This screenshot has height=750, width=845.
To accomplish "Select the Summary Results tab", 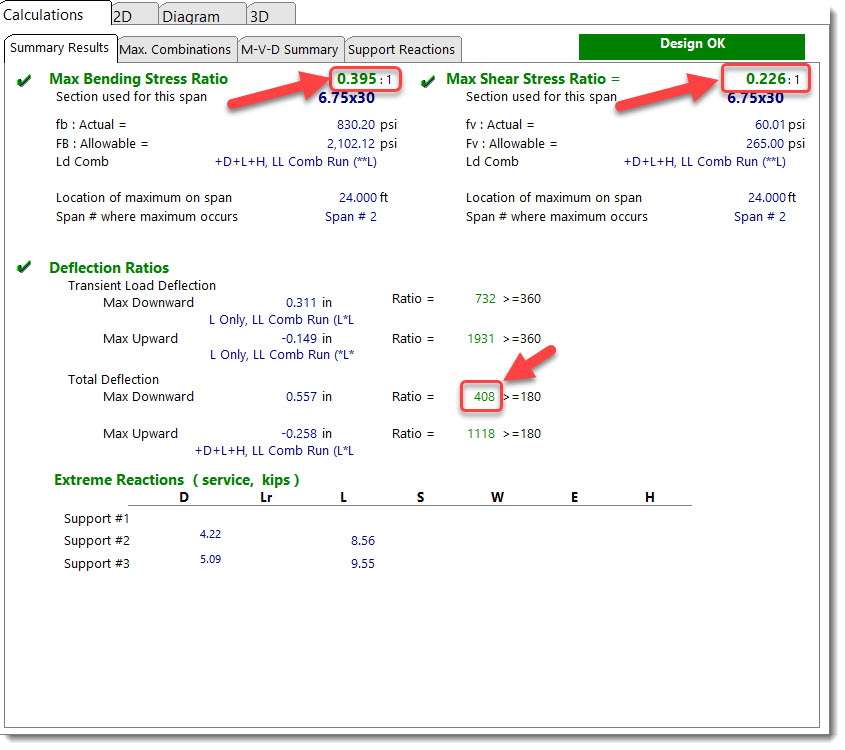I will coord(60,48).
